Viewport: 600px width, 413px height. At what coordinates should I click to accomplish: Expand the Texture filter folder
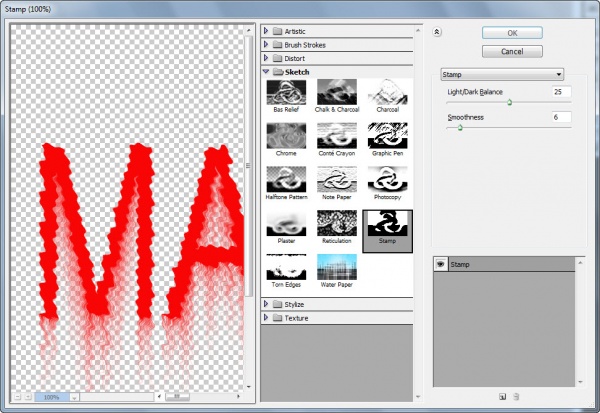pos(266,317)
